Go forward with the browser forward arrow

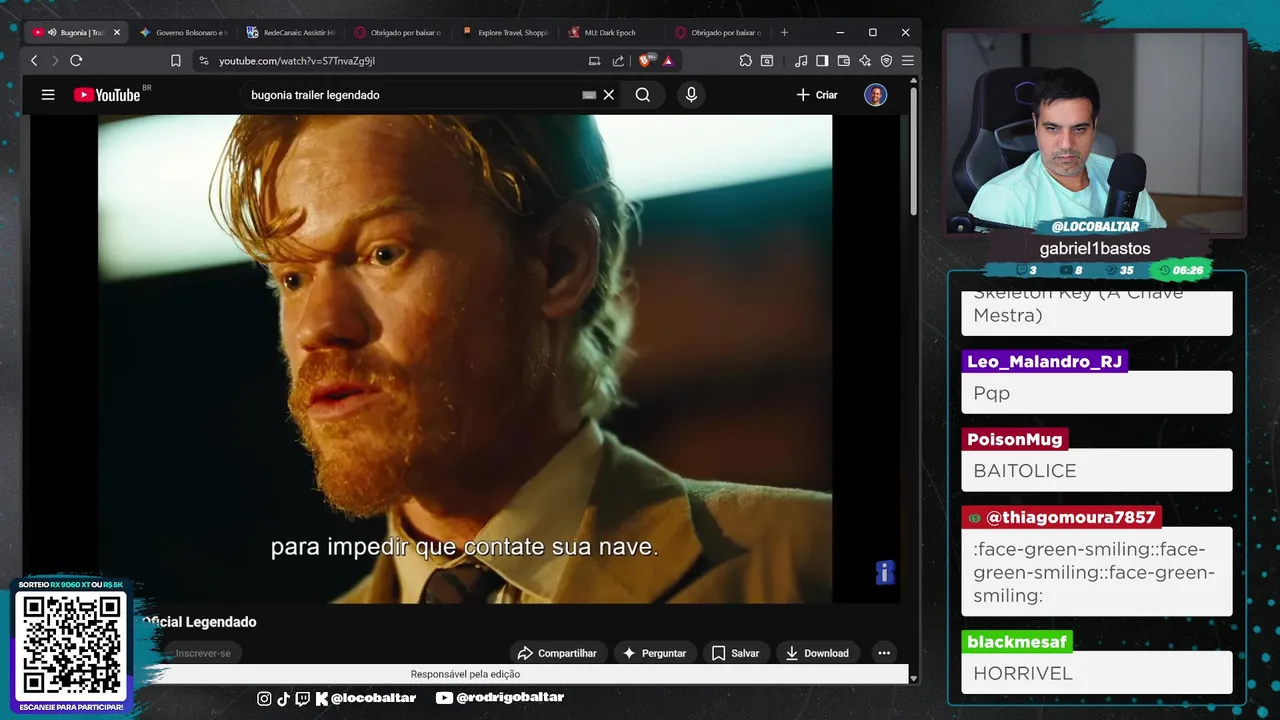pyautogui.click(x=55, y=61)
